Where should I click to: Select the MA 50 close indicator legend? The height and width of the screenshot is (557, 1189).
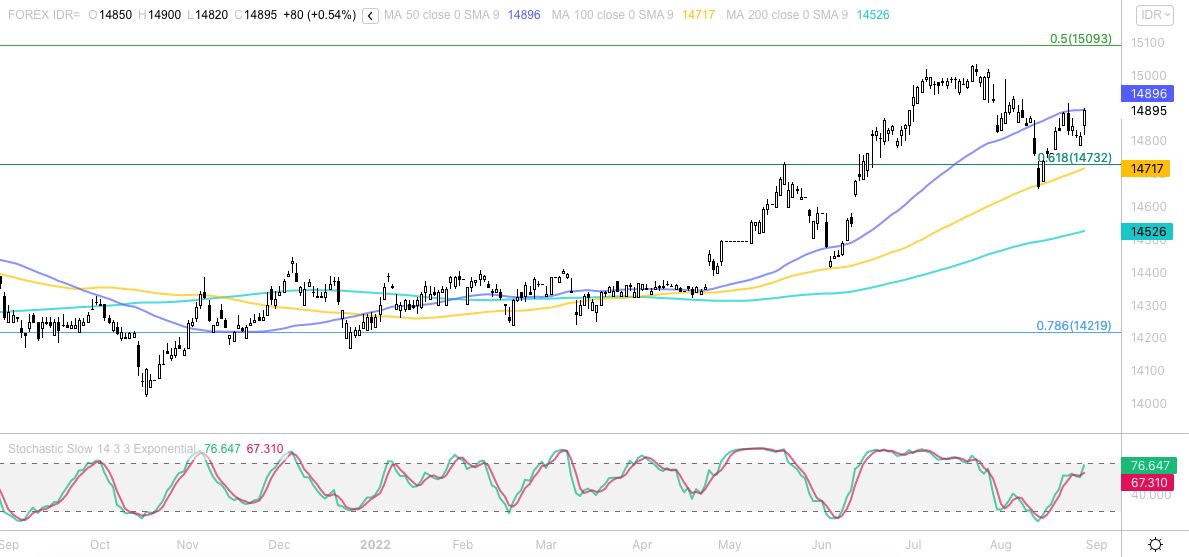pyautogui.click(x=441, y=14)
